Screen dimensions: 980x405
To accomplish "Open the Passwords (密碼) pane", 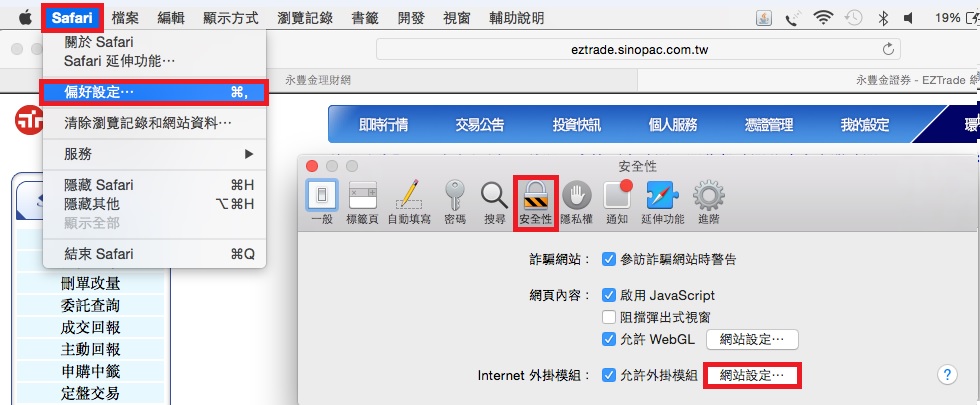I will [454, 202].
